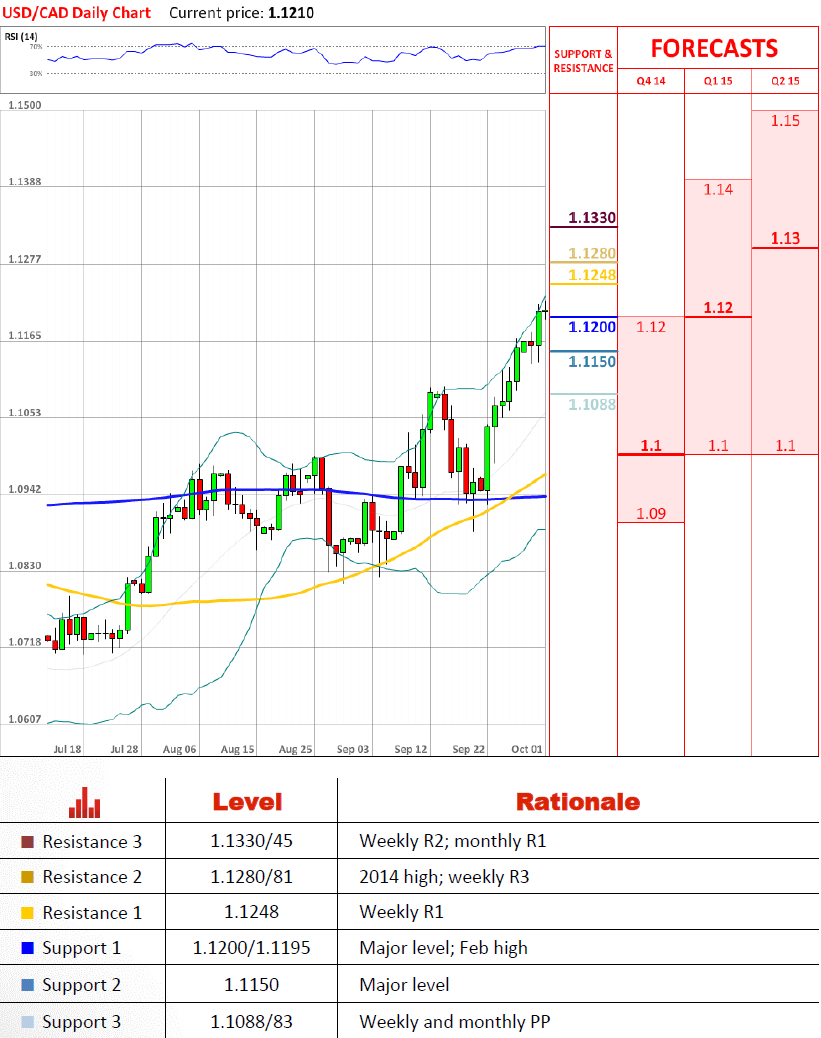This screenshot has height=1038, width=821.
Task: Click the current price value 1.1210
Action: click(x=291, y=13)
